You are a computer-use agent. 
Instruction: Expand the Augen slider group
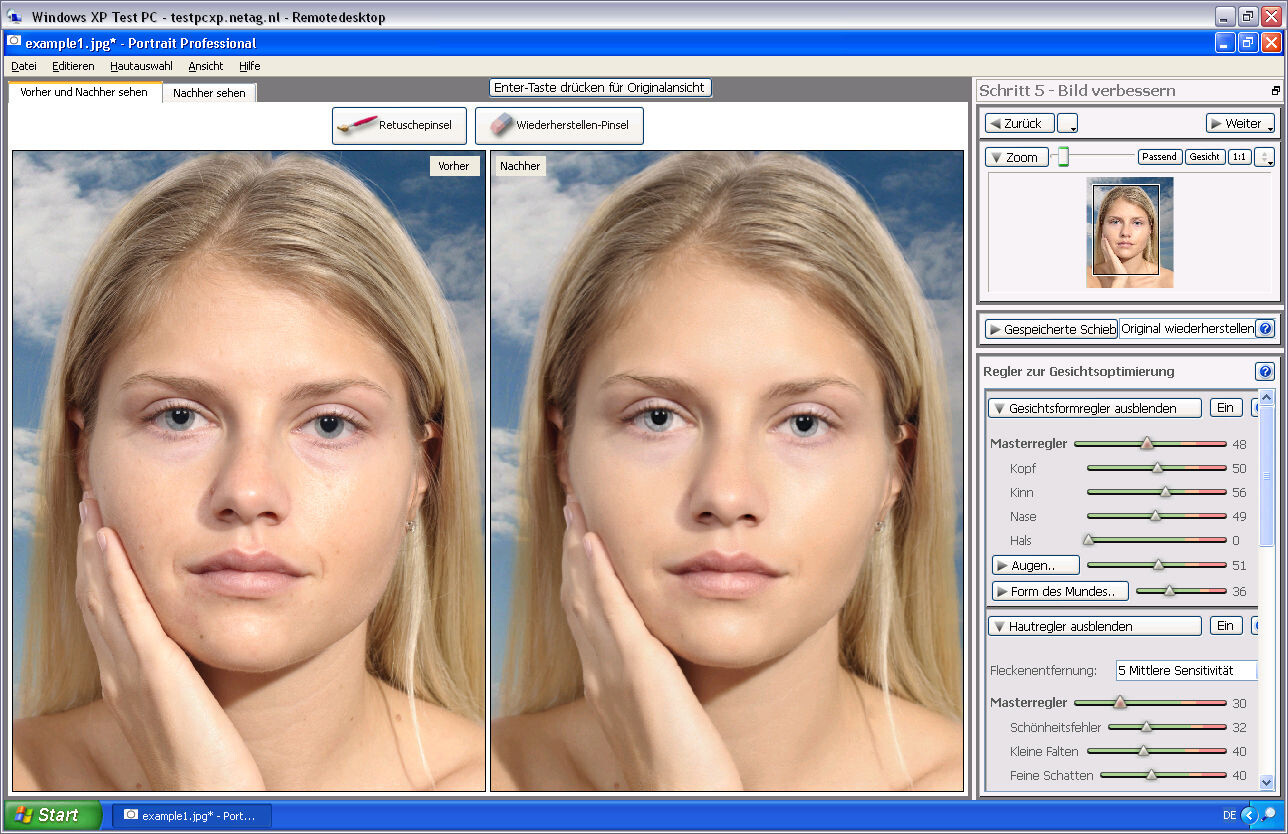(1035, 564)
